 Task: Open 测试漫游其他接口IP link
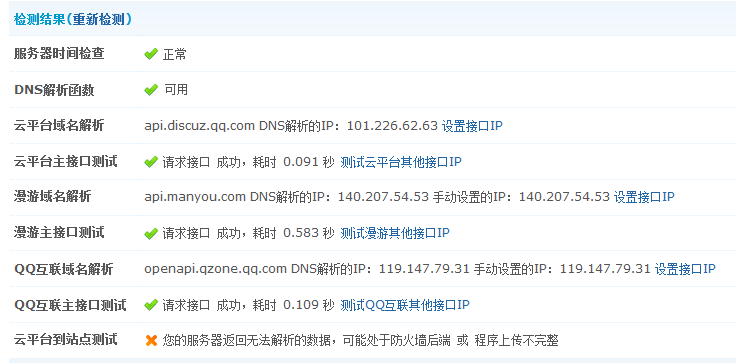pos(395,232)
